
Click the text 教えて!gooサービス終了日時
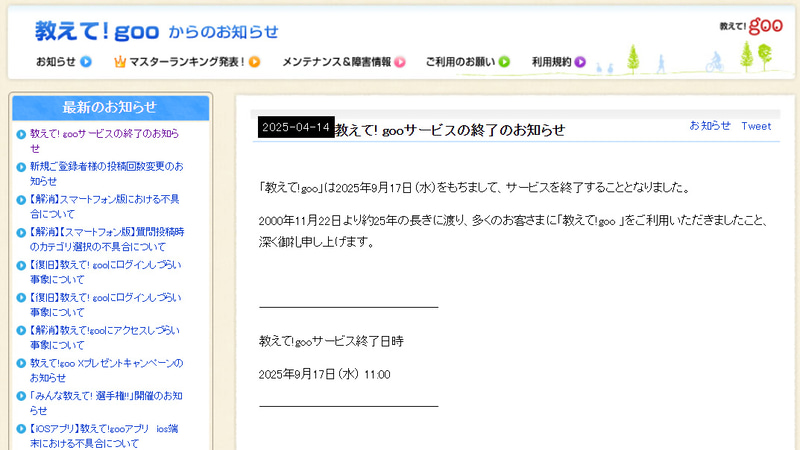(331, 341)
